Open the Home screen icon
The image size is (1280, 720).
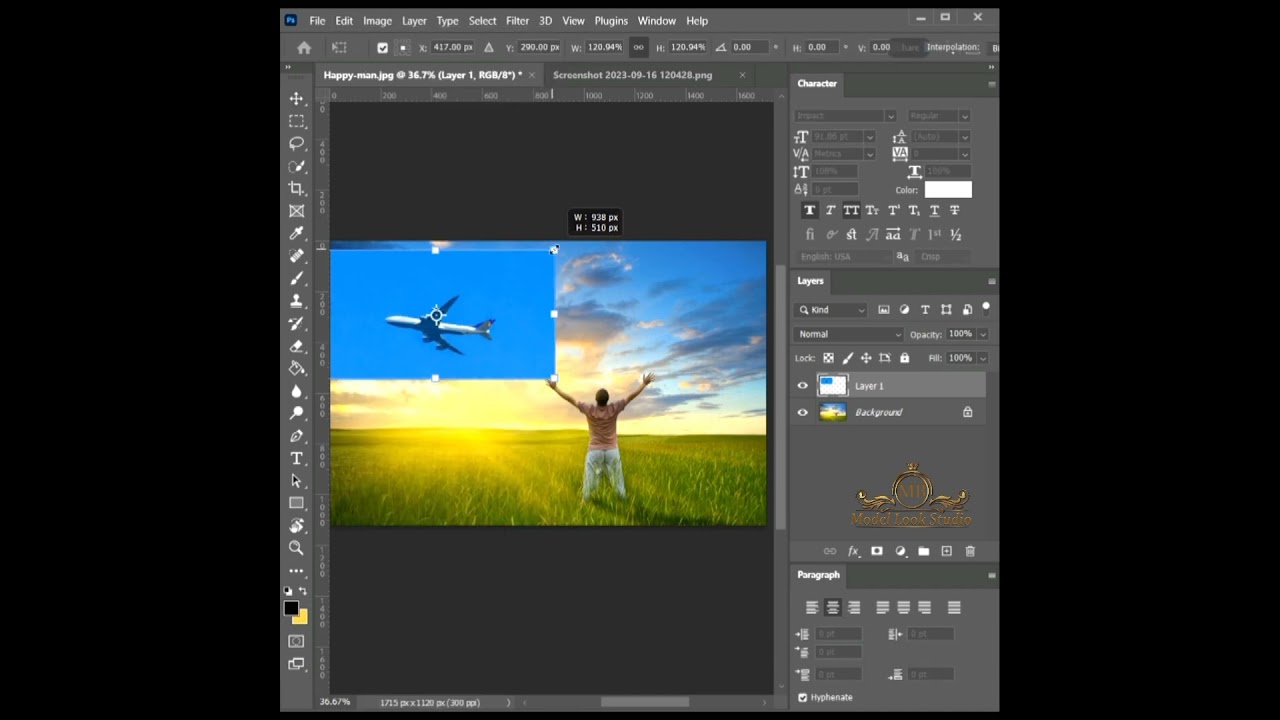pos(304,47)
